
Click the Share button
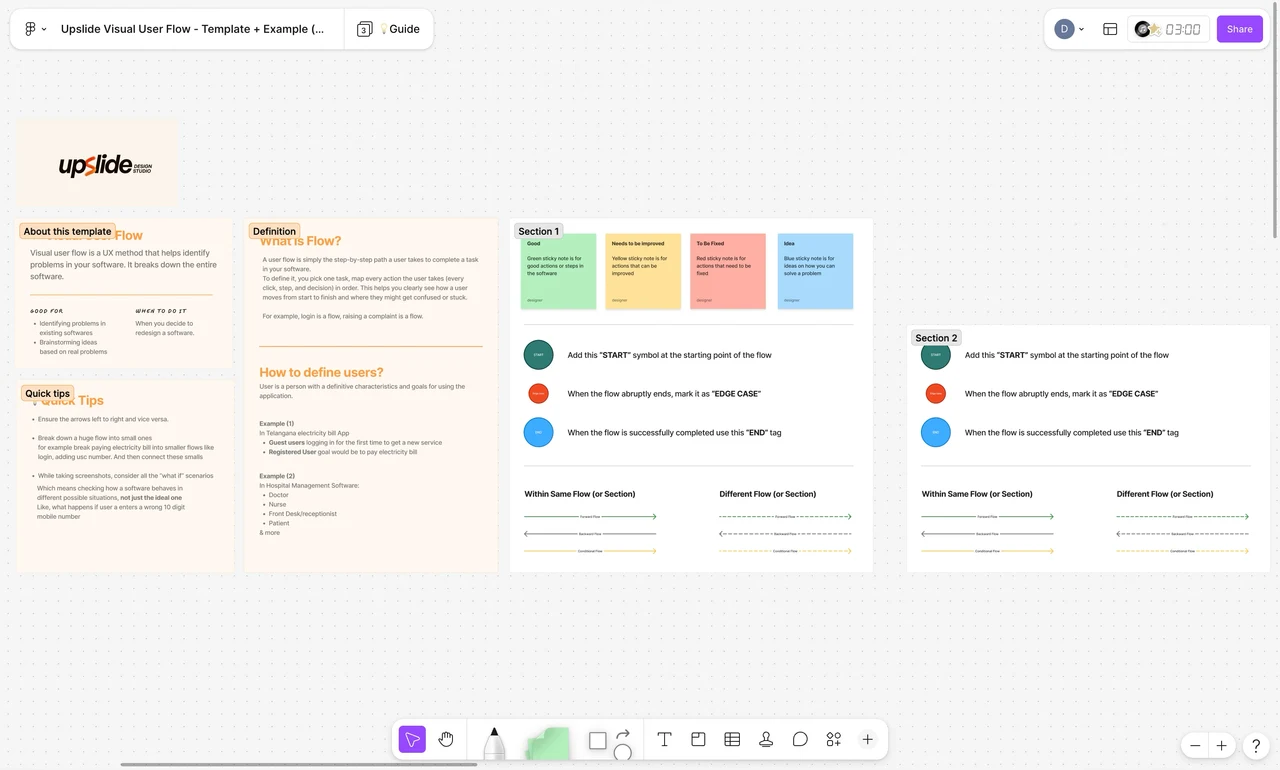point(1240,29)
